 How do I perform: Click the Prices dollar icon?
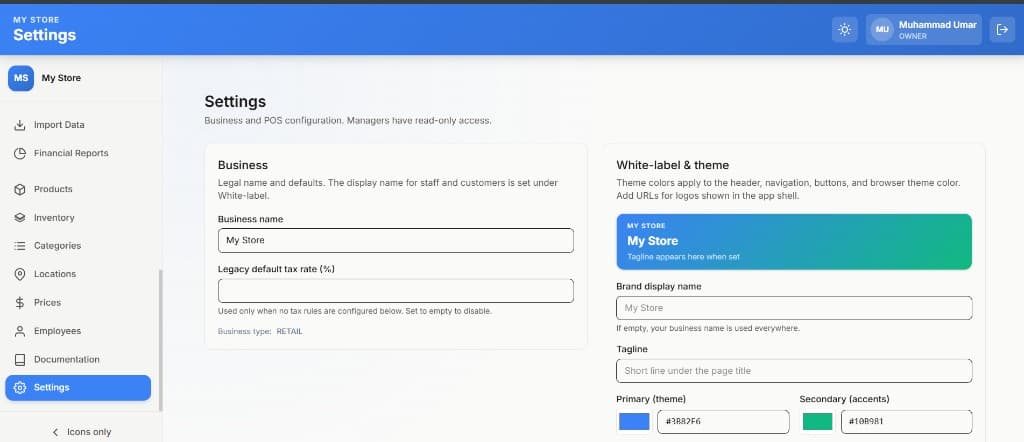point(20,303)
